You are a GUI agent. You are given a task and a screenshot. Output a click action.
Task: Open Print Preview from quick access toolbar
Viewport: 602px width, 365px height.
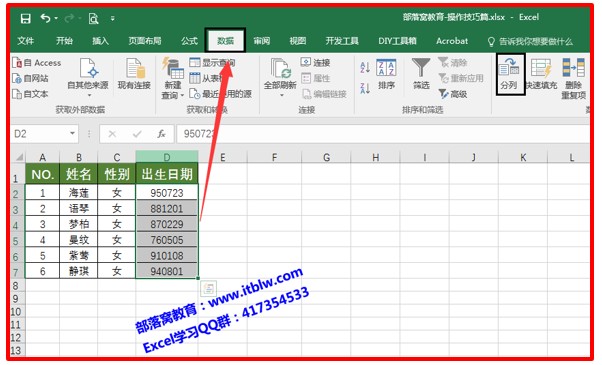(x=93, y=18)
